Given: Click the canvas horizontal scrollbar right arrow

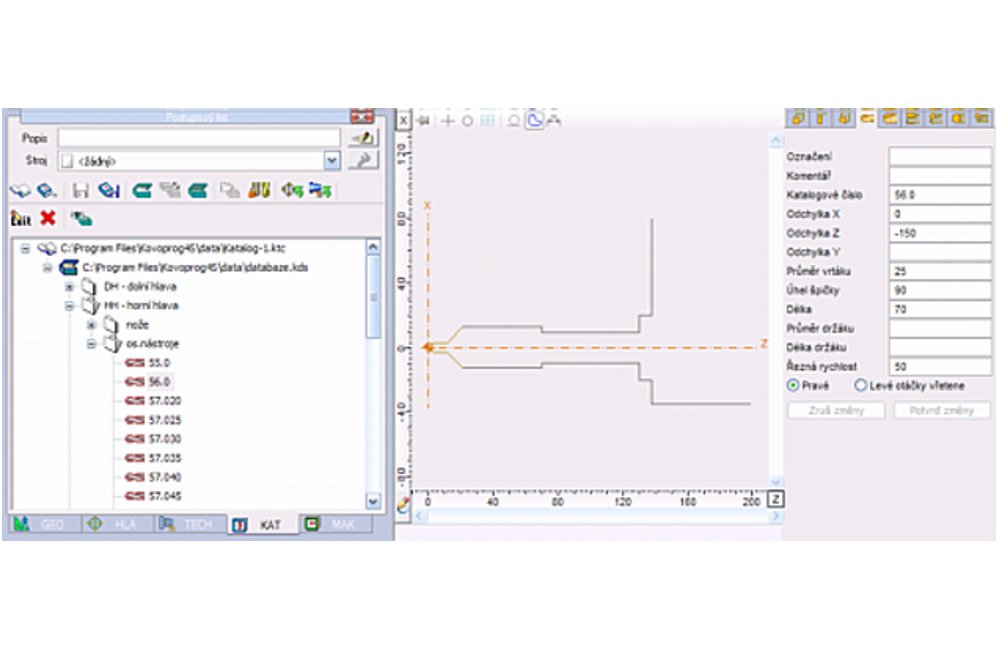Looking at the screenshot, I should click(776, 516).
